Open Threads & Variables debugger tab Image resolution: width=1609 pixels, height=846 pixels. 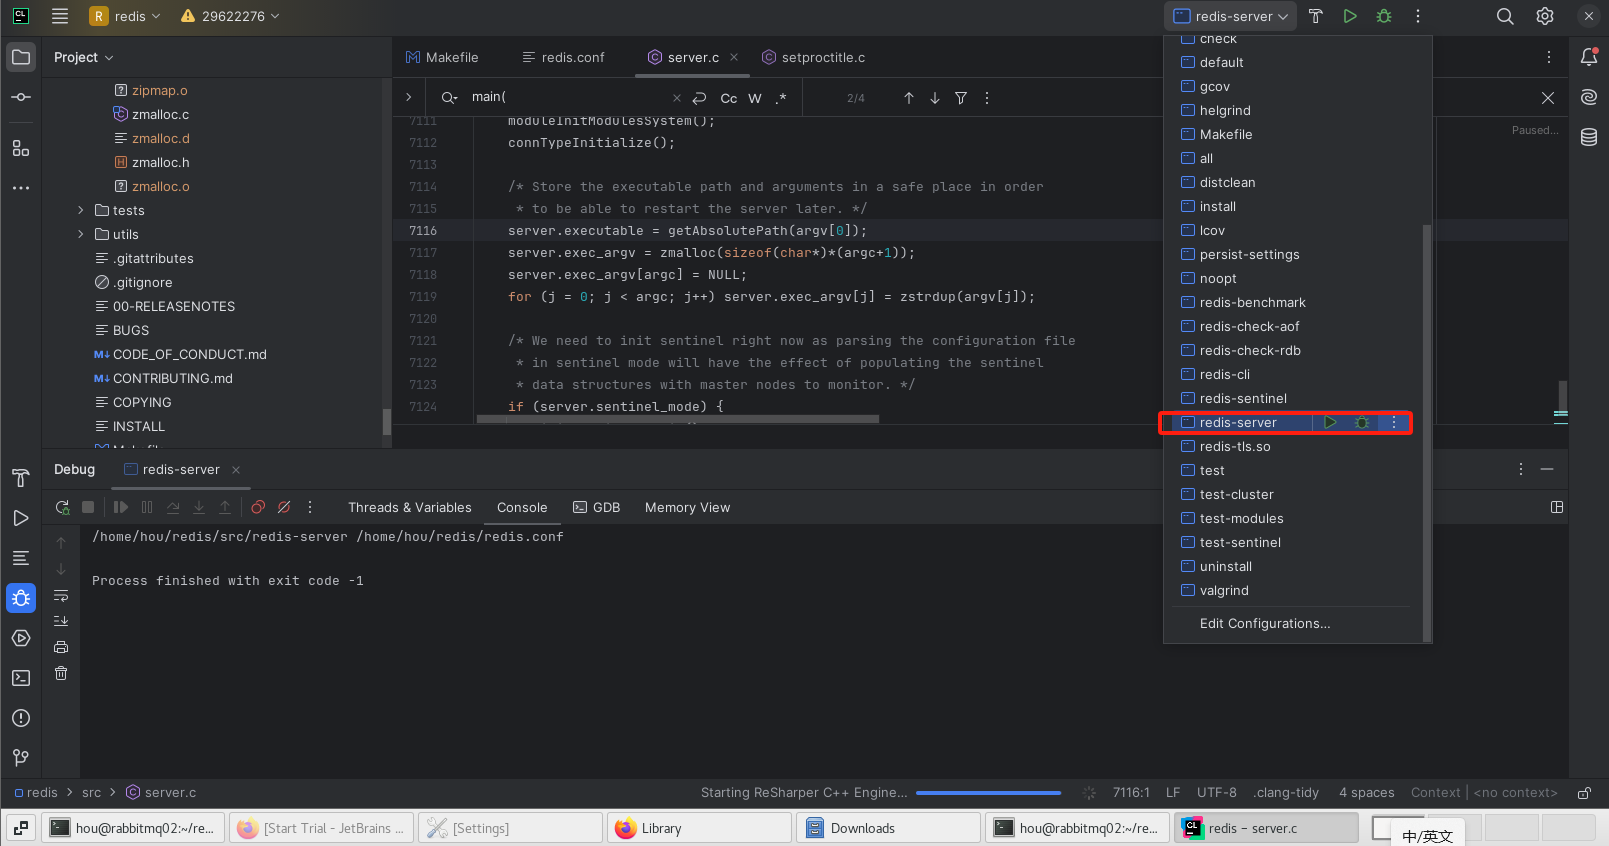(410, 507)
